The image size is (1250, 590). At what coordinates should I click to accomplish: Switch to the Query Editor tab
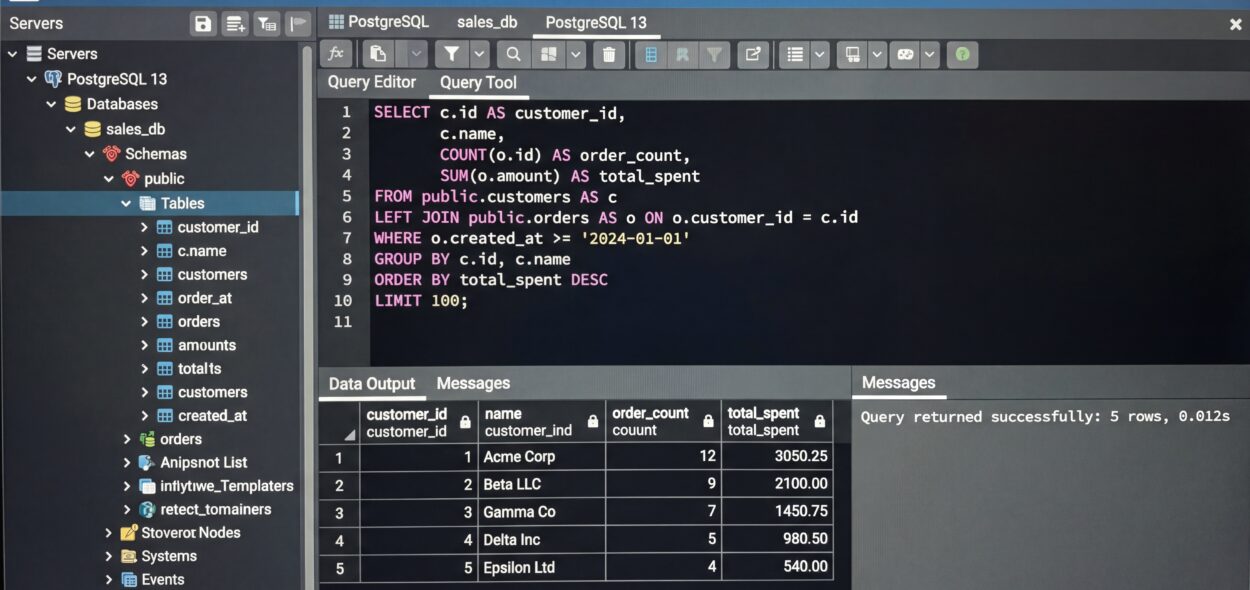click(x=372, y=82)
